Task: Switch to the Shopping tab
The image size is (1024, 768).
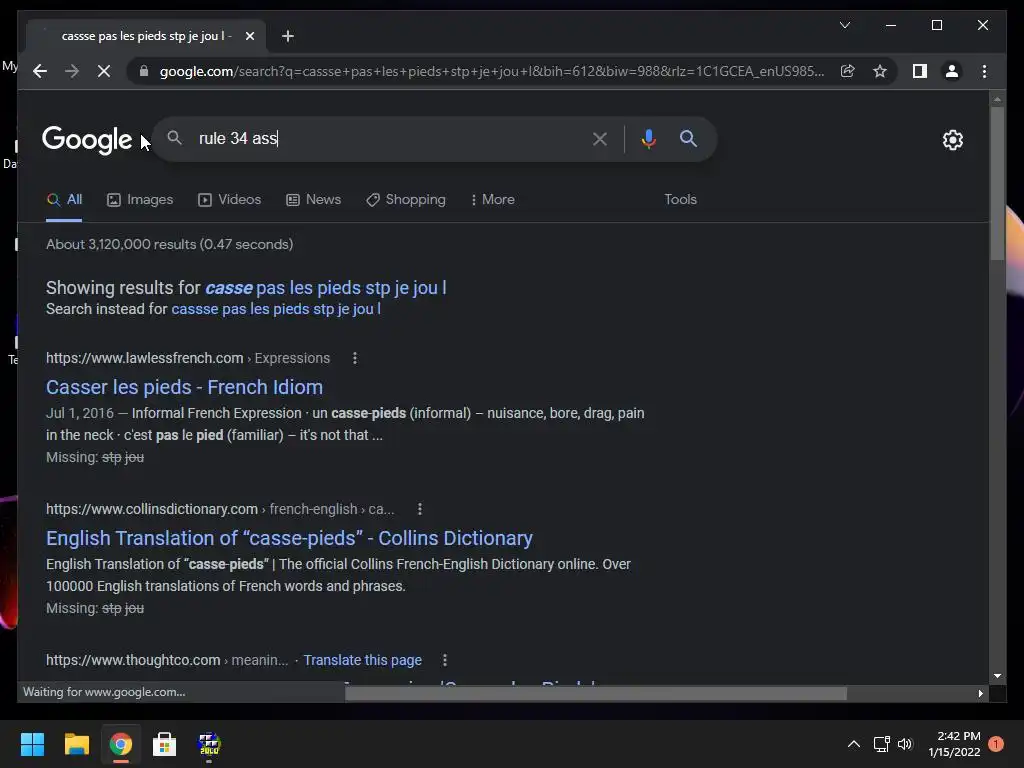Action: pyautogui.click(x=406, y=199)
